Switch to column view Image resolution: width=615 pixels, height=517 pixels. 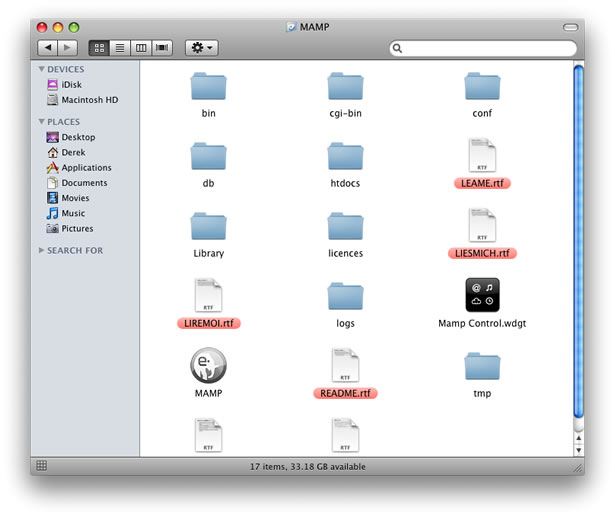141,48
